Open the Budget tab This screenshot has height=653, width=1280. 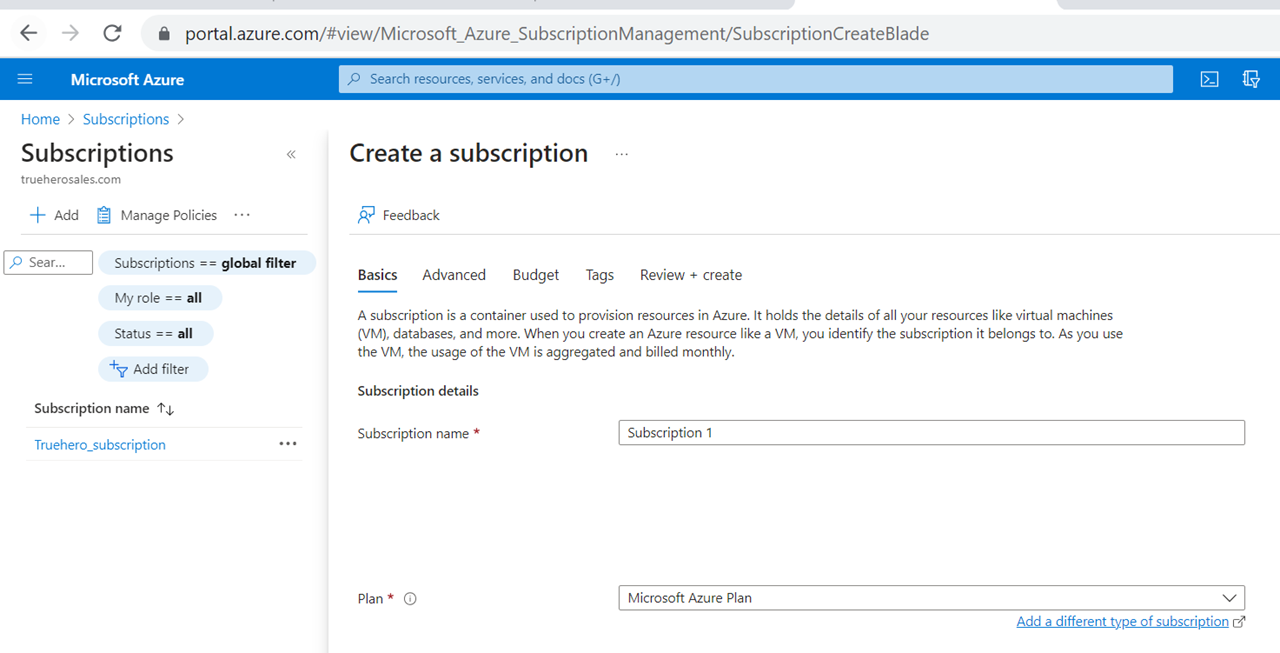[x=535, y=275]
